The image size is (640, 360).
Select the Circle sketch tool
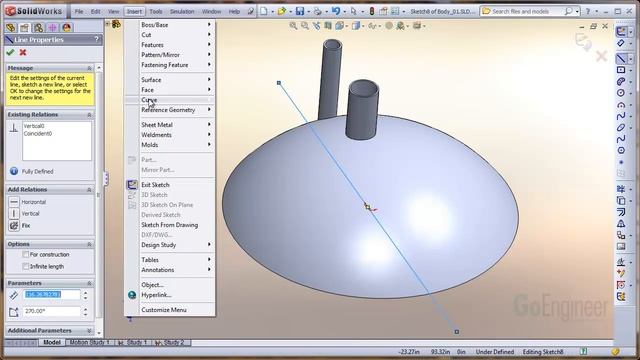tap(621, 93)
